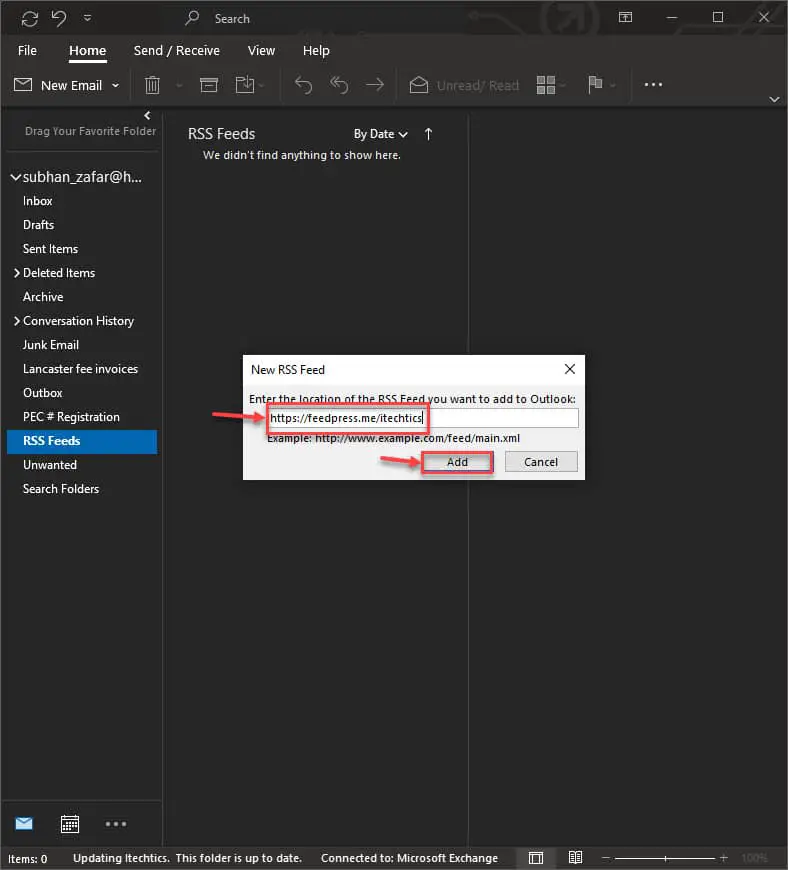The height and width of the screenshot is (870, 788).
Task: Open the Send / Receive tab
Action: (176, 50)
